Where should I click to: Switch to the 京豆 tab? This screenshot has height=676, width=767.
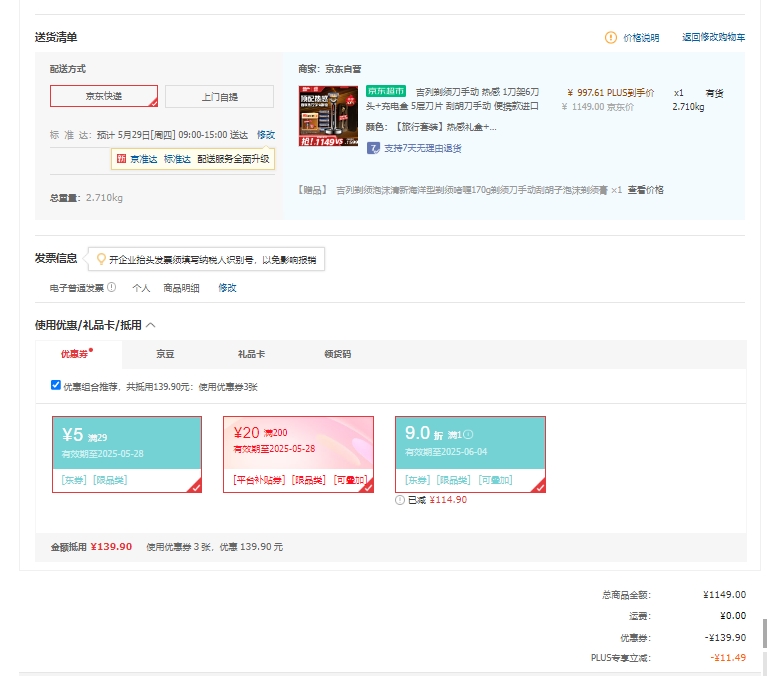165,354
